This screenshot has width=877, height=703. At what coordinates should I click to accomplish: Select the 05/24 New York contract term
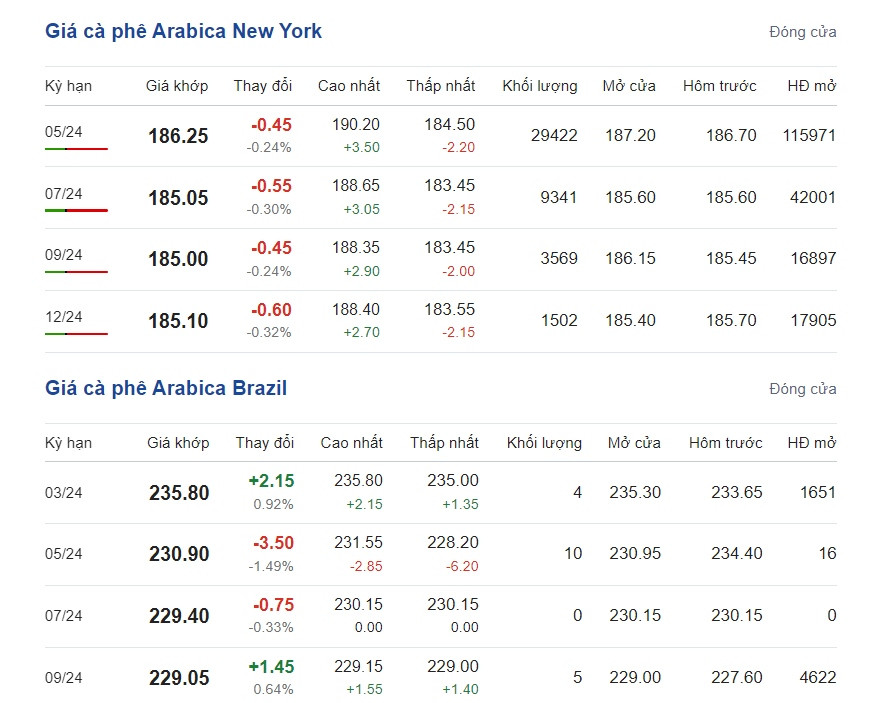(63, 132)
